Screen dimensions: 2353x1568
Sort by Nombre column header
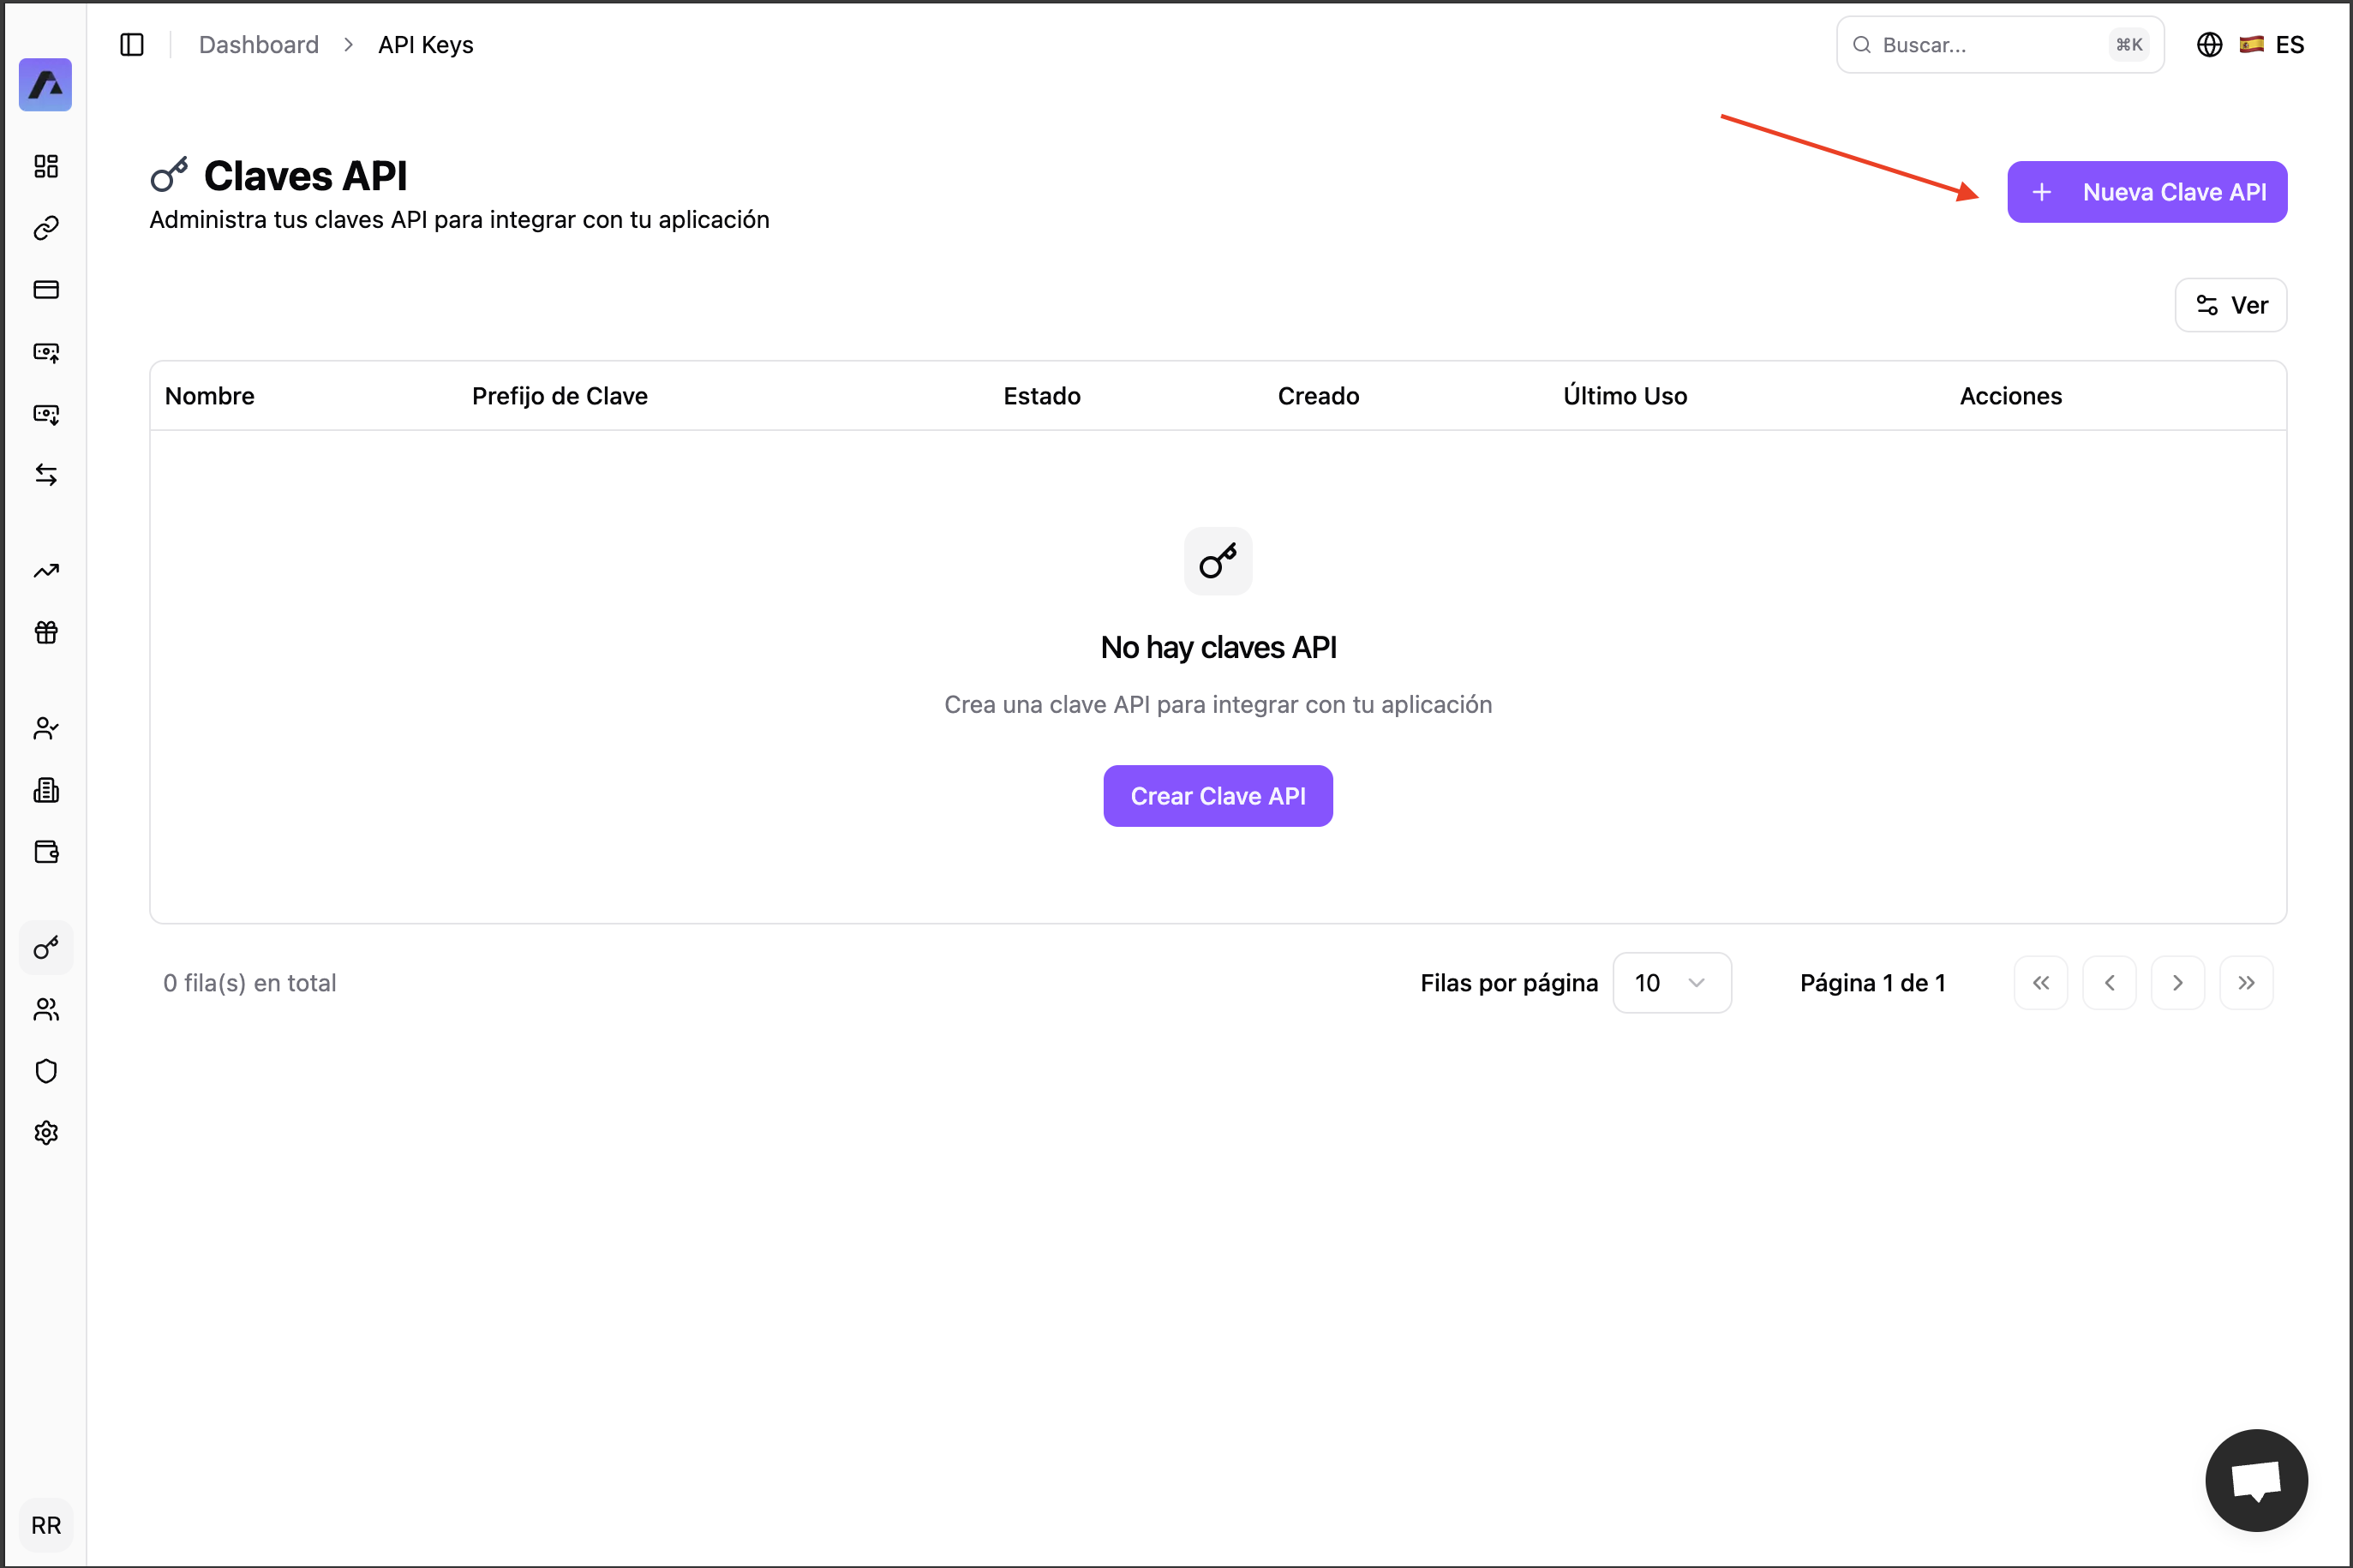[x=210, y=396]
